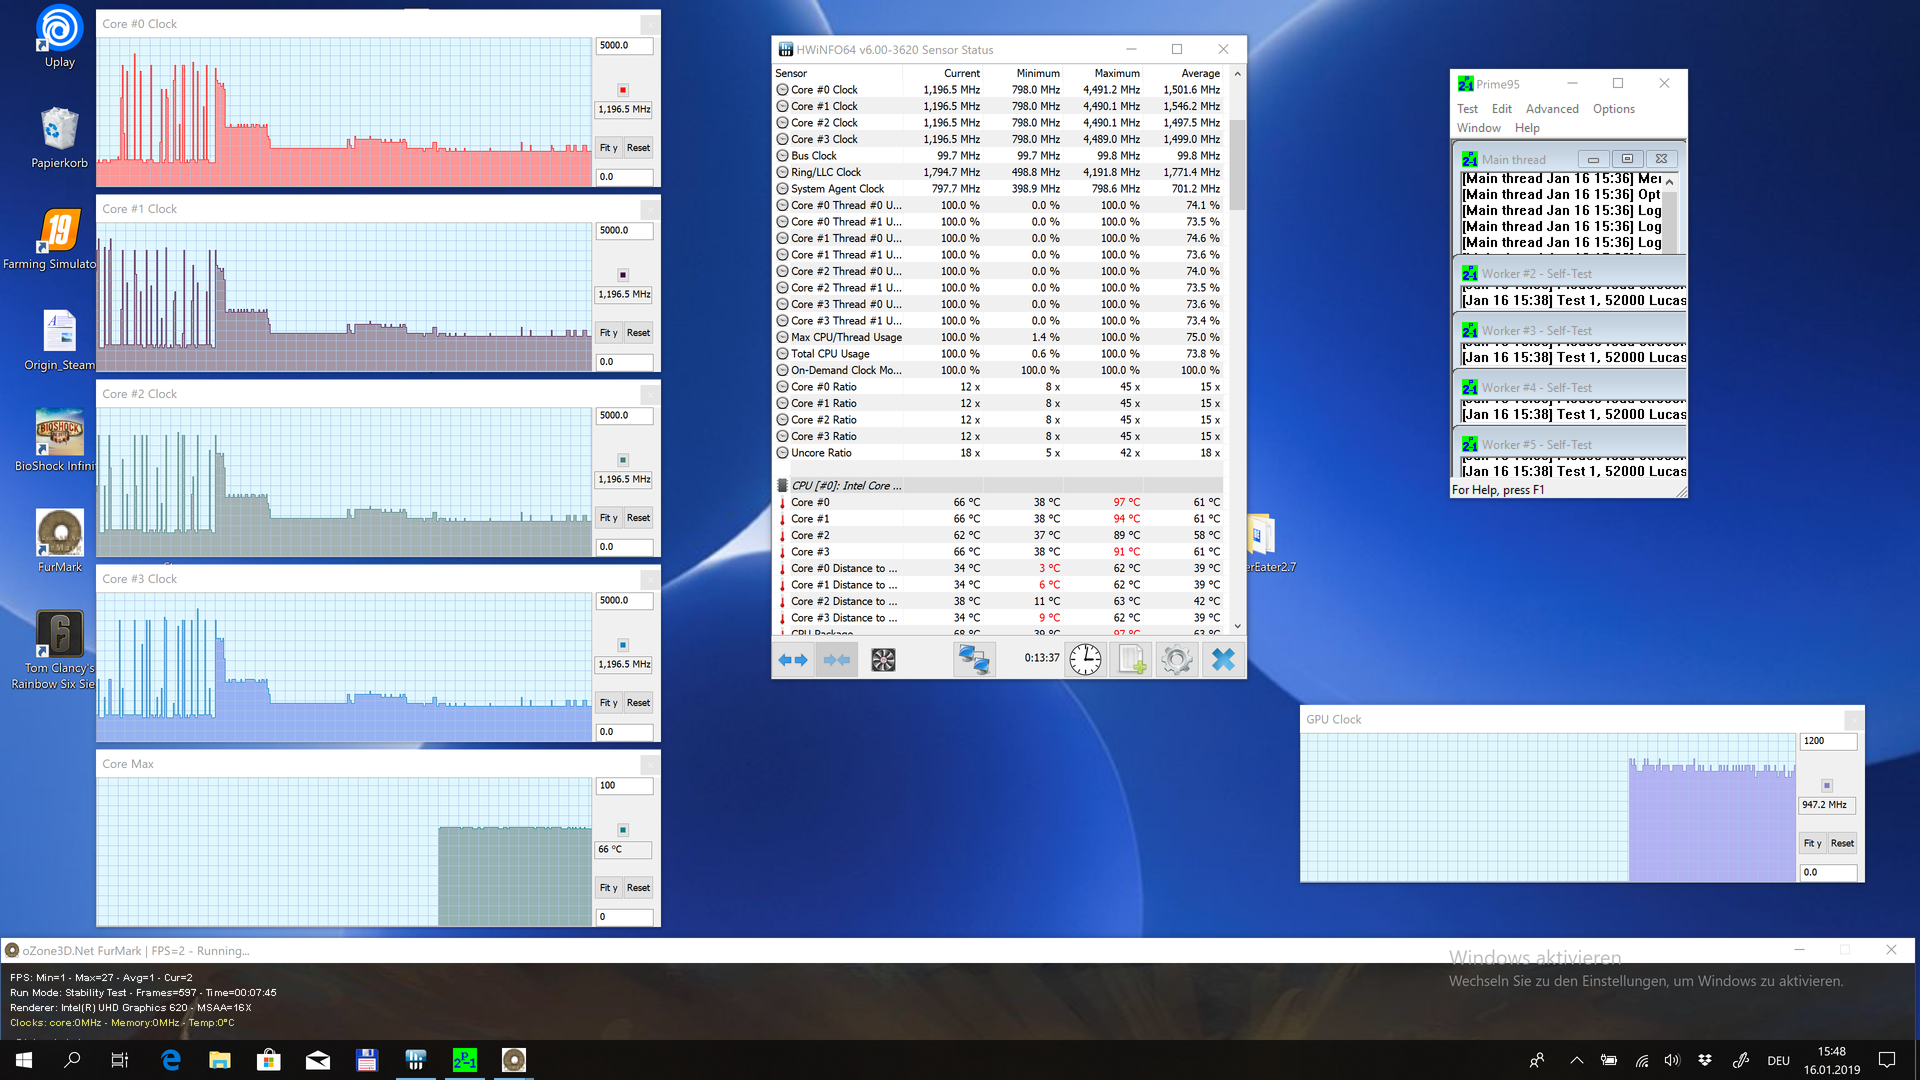Open Prime95 Advanced menu

point(1552,109)
